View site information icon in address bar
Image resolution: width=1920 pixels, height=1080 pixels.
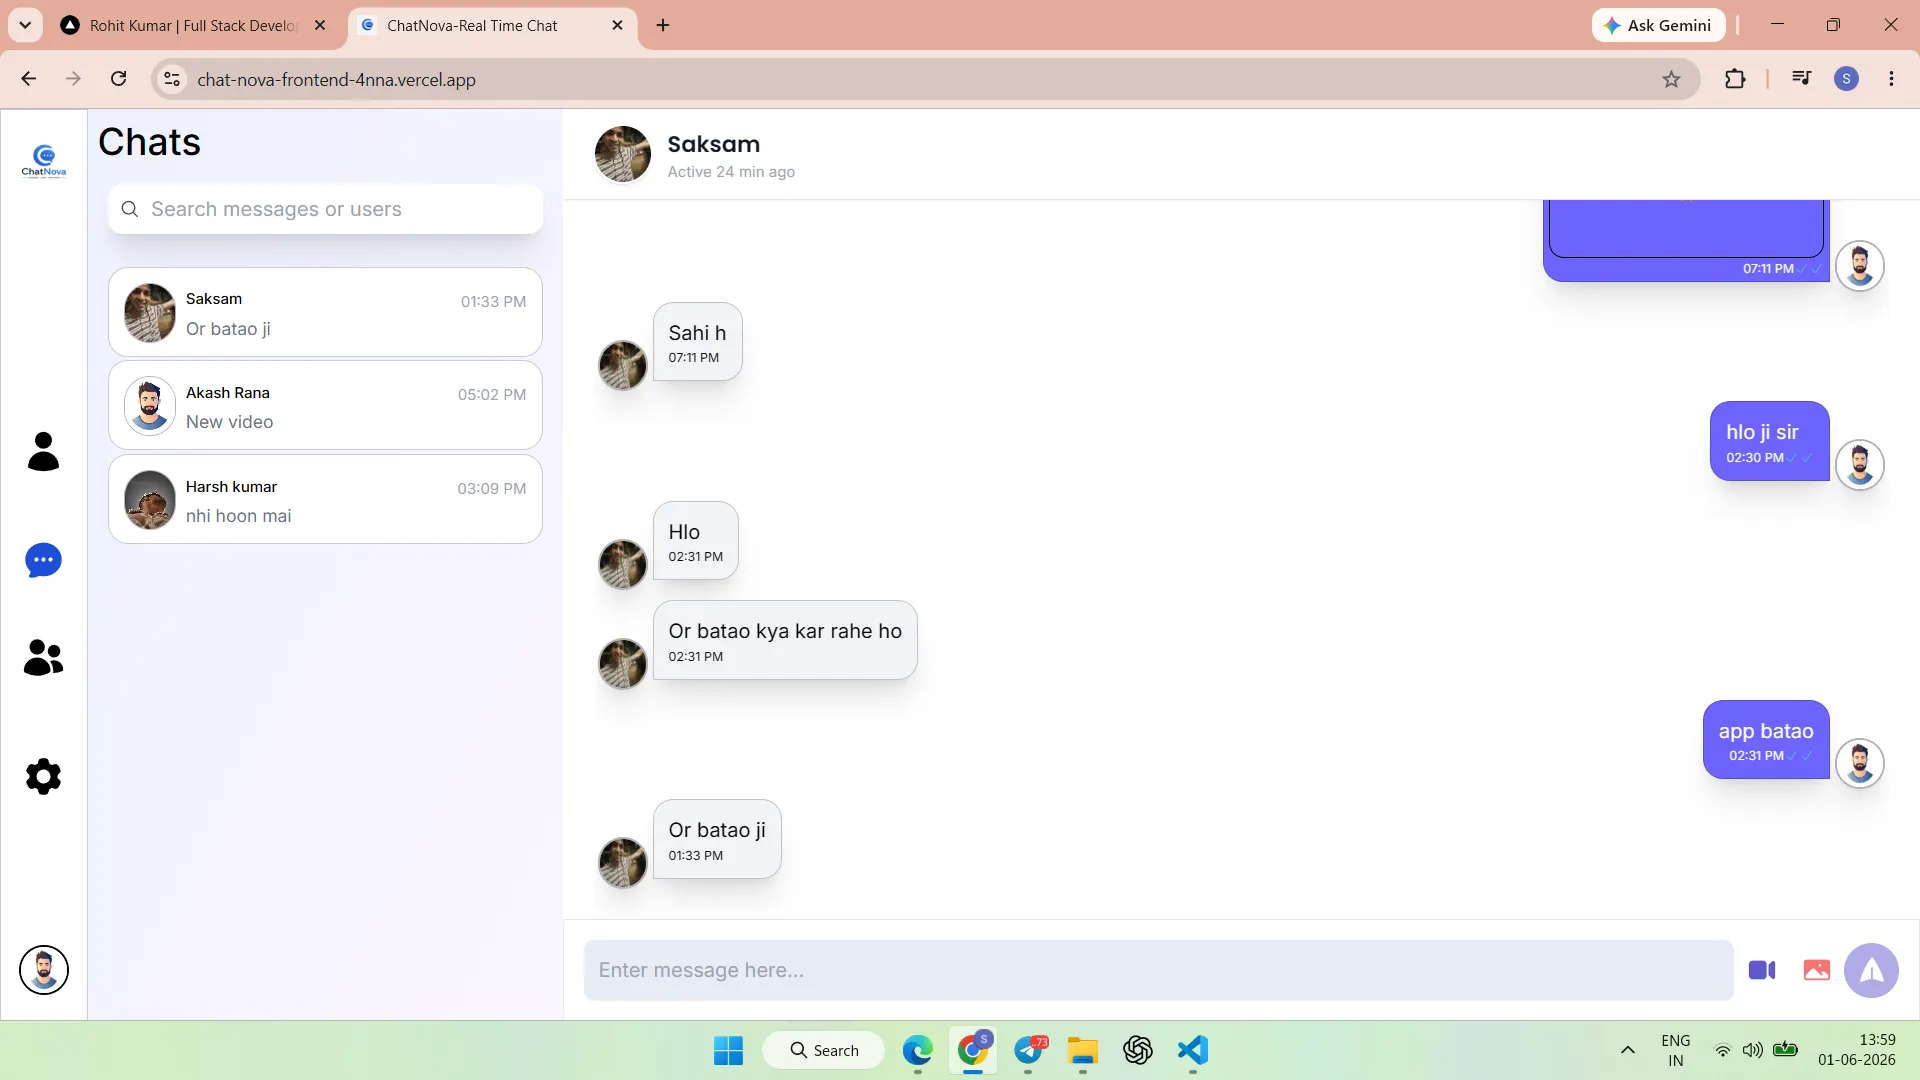(x=172, y=79)
